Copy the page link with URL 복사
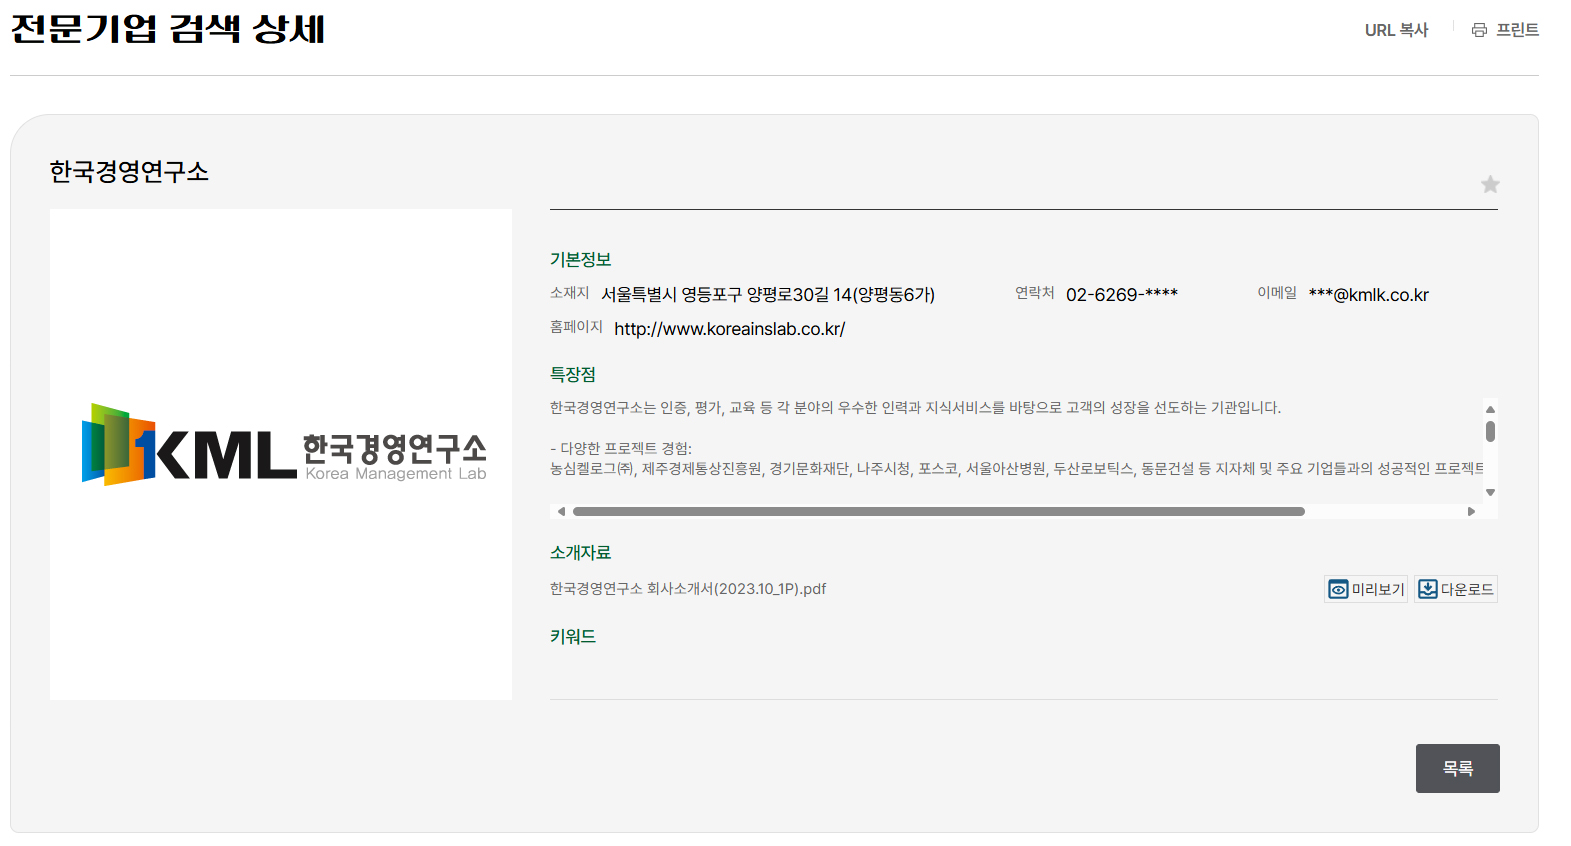1571x846 pixels. [1396, 30]
